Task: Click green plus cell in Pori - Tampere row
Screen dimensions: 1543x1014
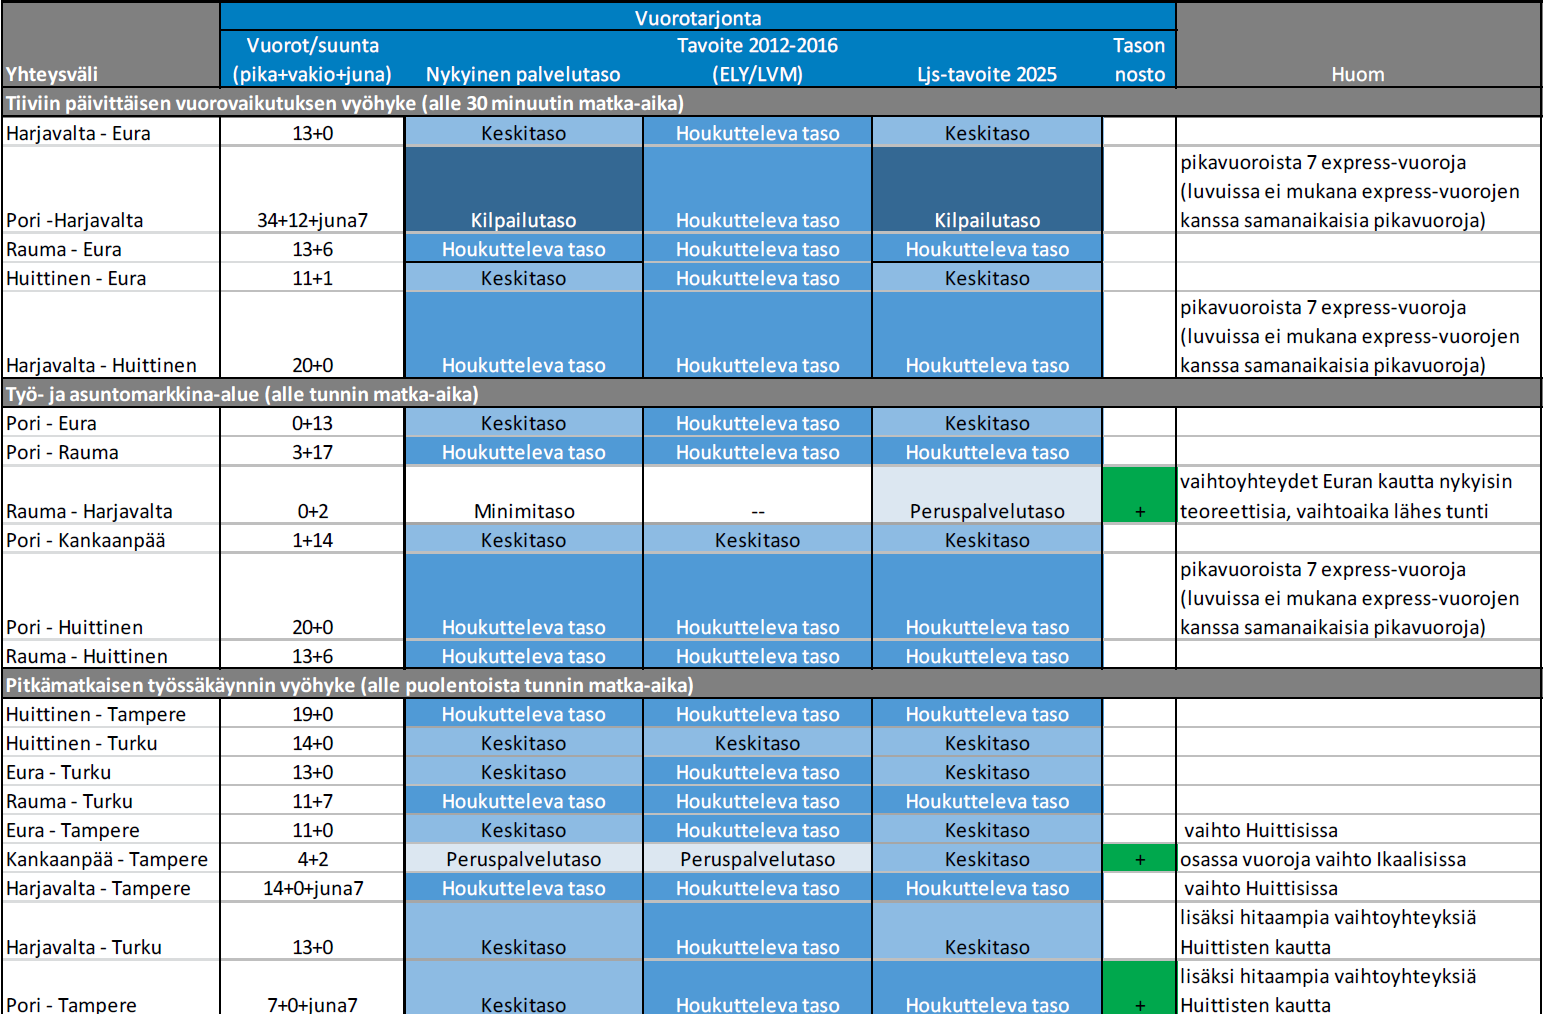Action: click(1139, 988)
